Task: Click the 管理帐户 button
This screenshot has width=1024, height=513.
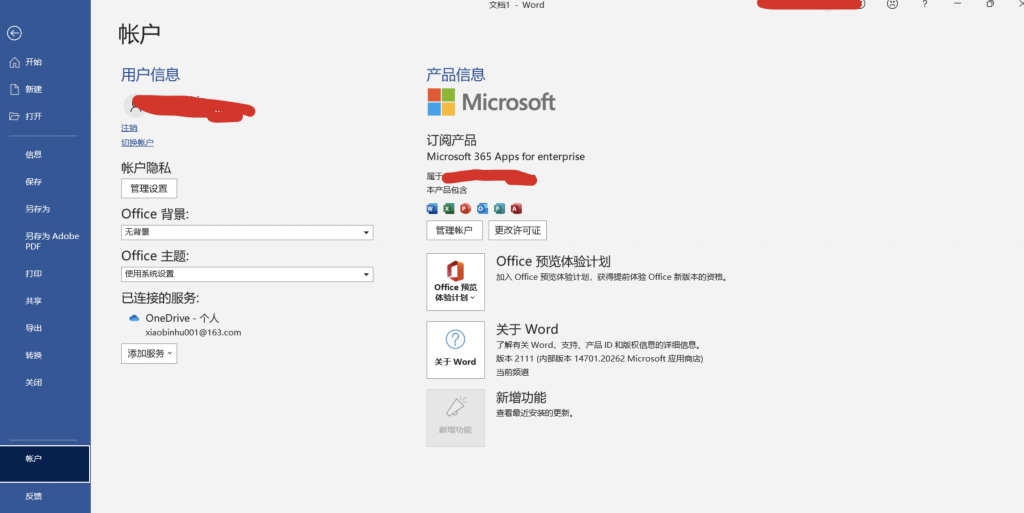Action: pyautogui.click(x=455, y=230)
